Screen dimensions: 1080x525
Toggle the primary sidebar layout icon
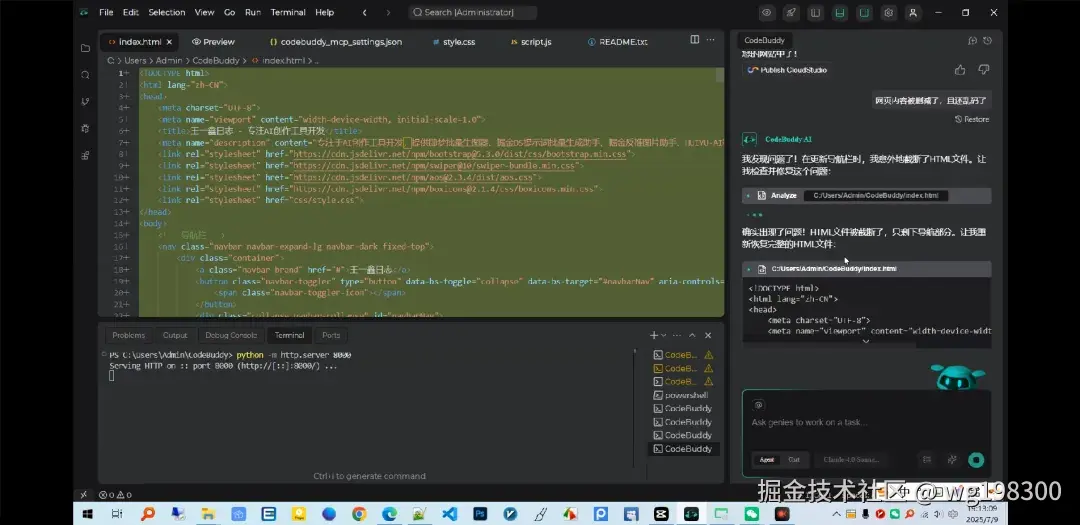point(816,12)
